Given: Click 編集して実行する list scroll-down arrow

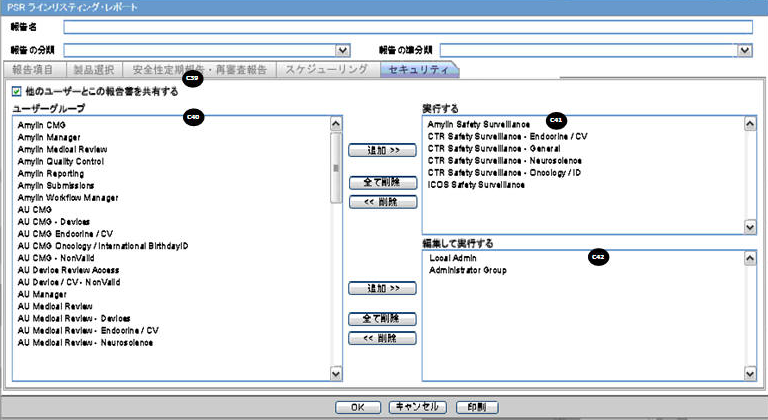Looking at the screenshot, I should (750, 373).
